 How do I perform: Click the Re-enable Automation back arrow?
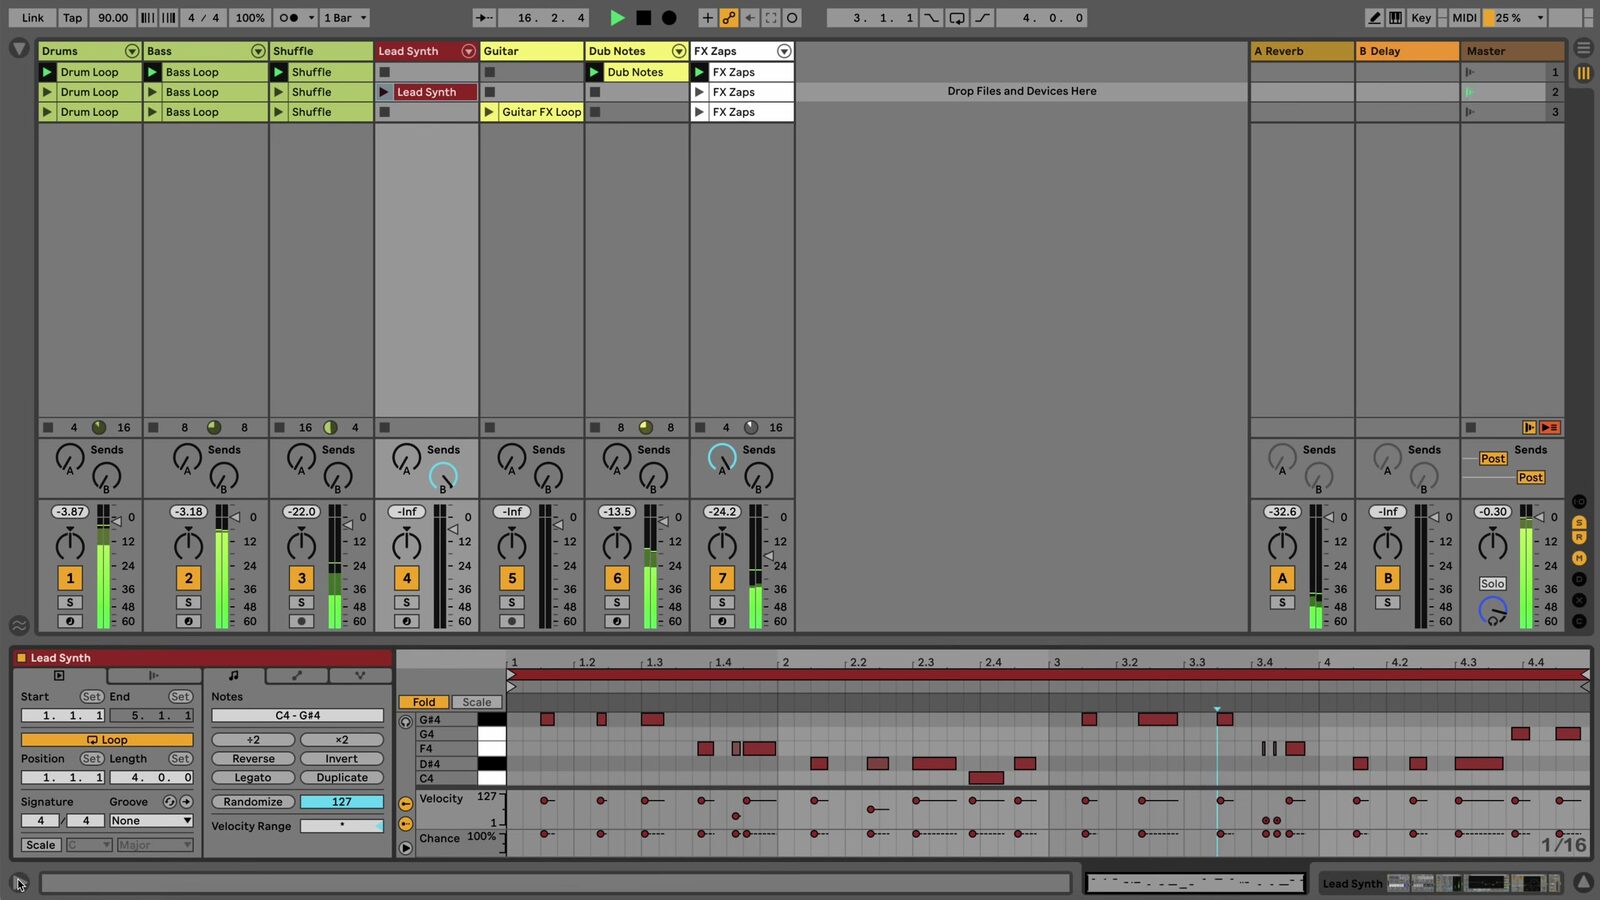pyautogui.click(x=750, y=17)
